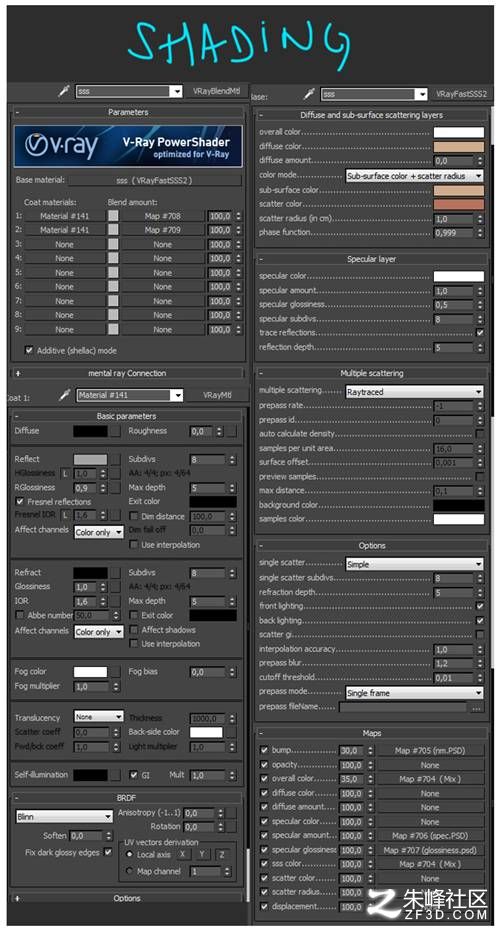
Task: Click the bump map amount field
Action: pyautogui.click(x=351, y=750)
